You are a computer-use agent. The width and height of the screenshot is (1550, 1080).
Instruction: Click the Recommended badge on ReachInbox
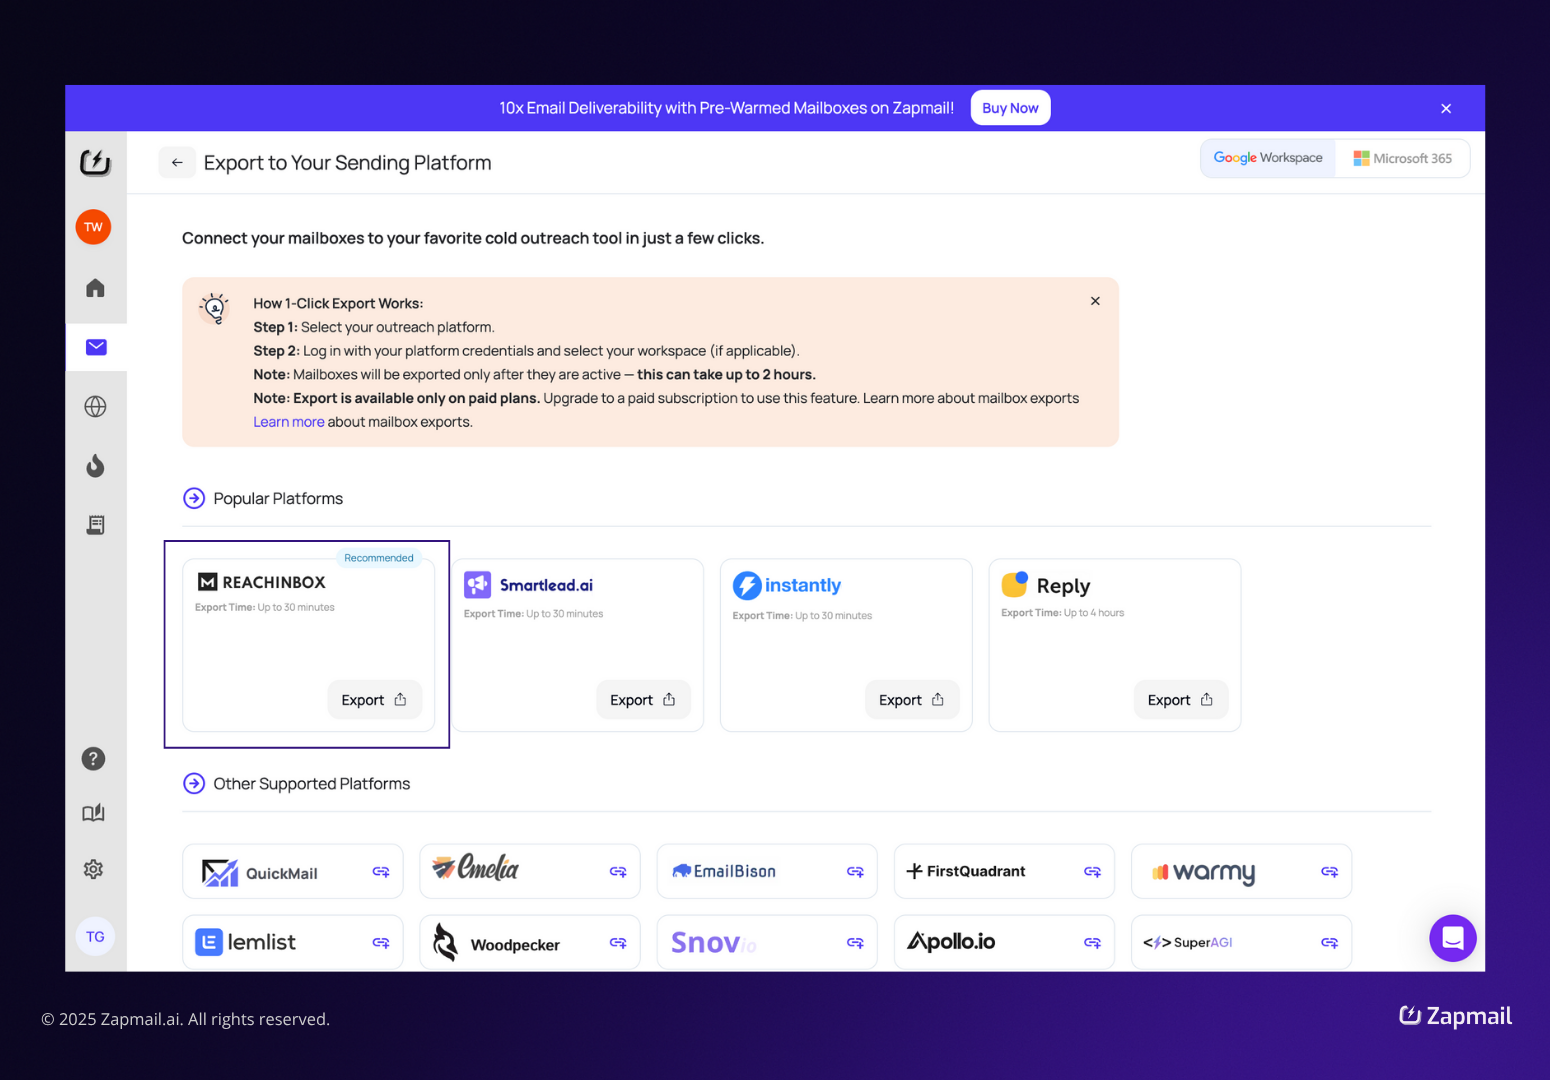point(378,558)
